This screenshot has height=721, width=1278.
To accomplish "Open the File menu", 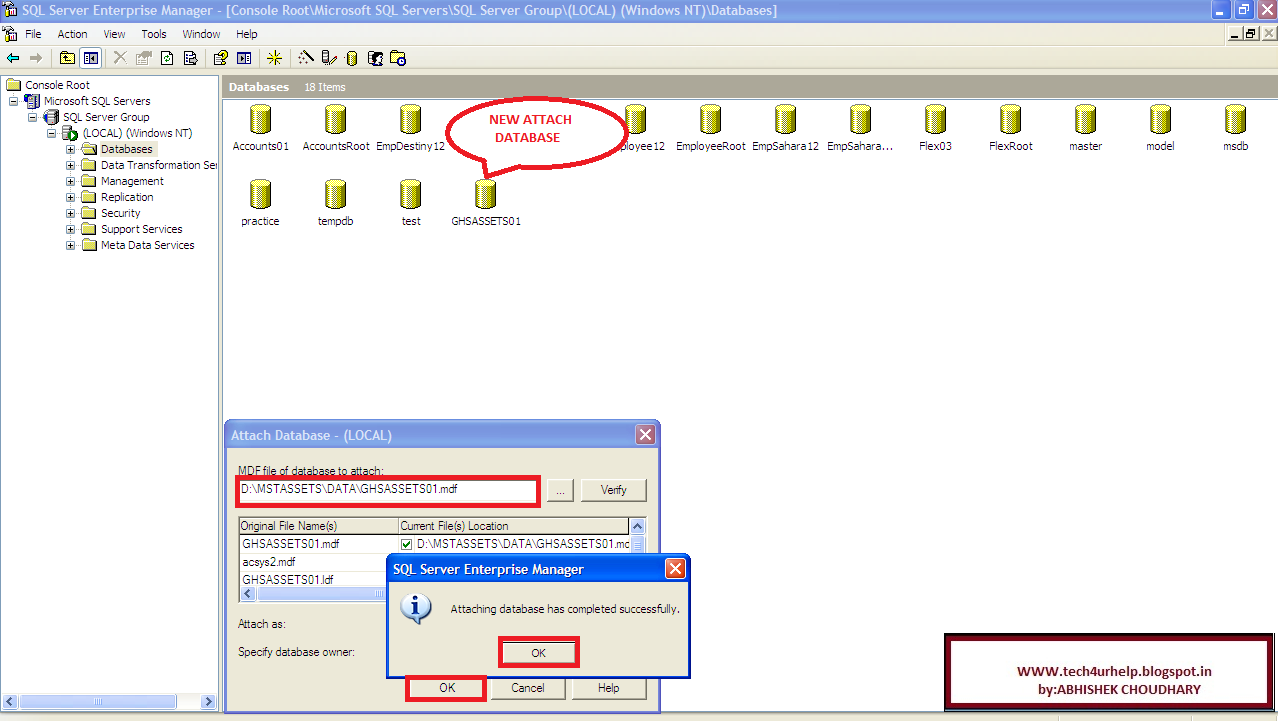I will pos(33,34).
